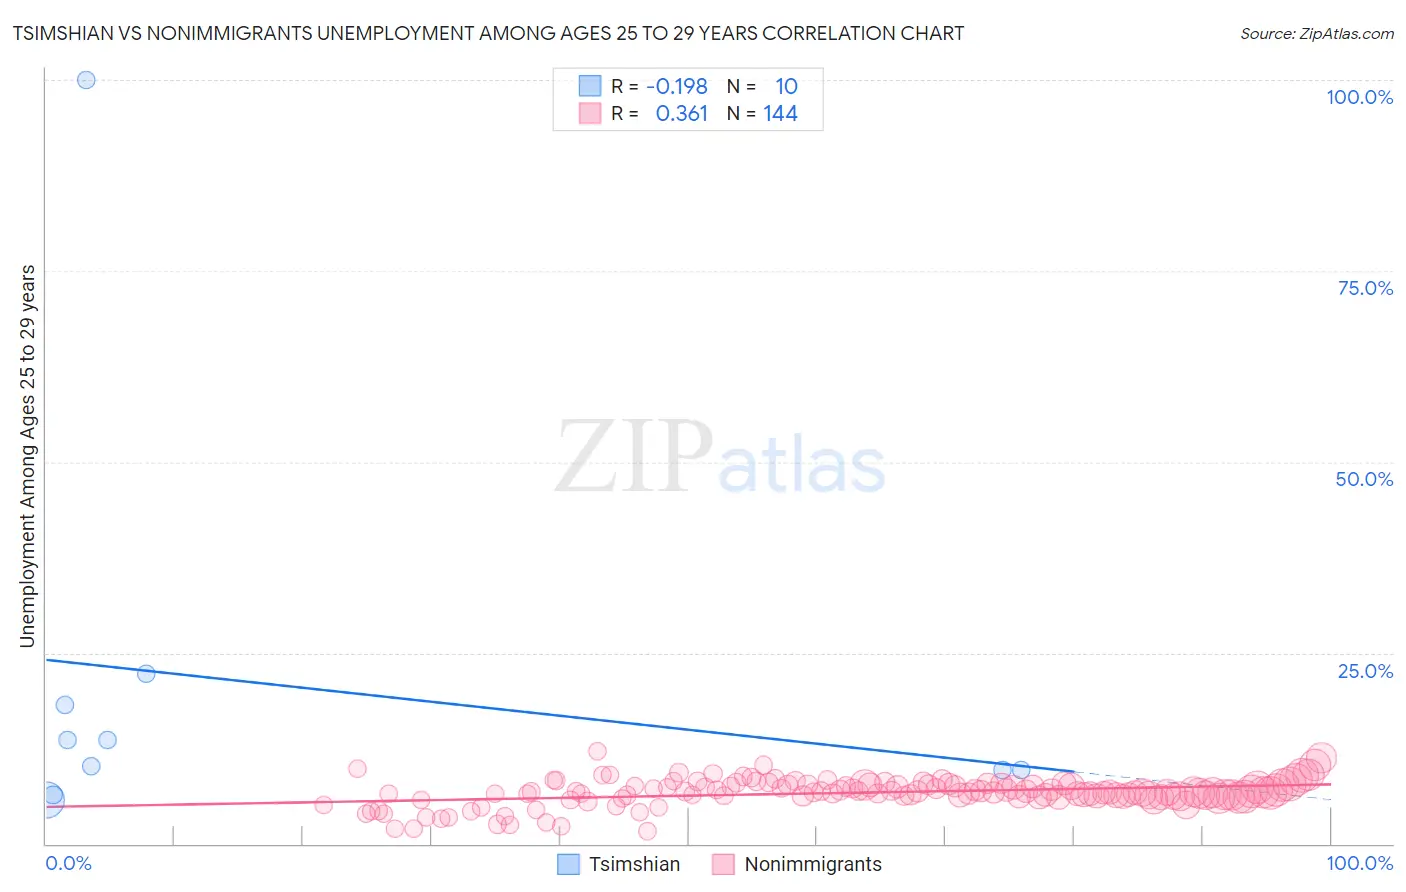Select the Tsimshian data point at 100%

86,80
